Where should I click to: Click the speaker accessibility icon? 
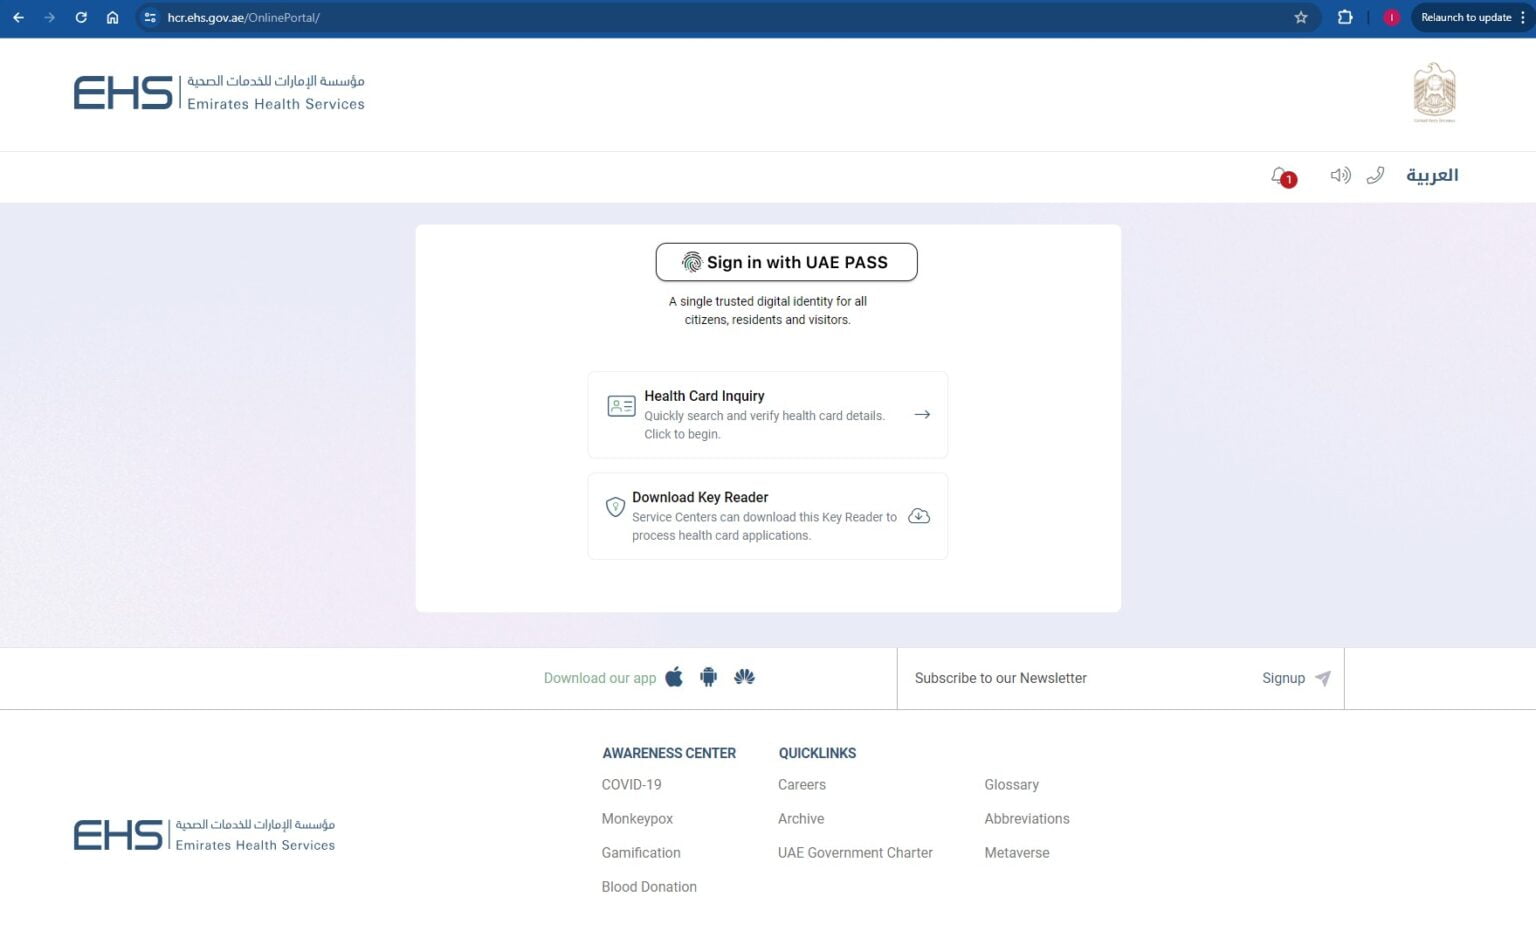(1340, 175)
